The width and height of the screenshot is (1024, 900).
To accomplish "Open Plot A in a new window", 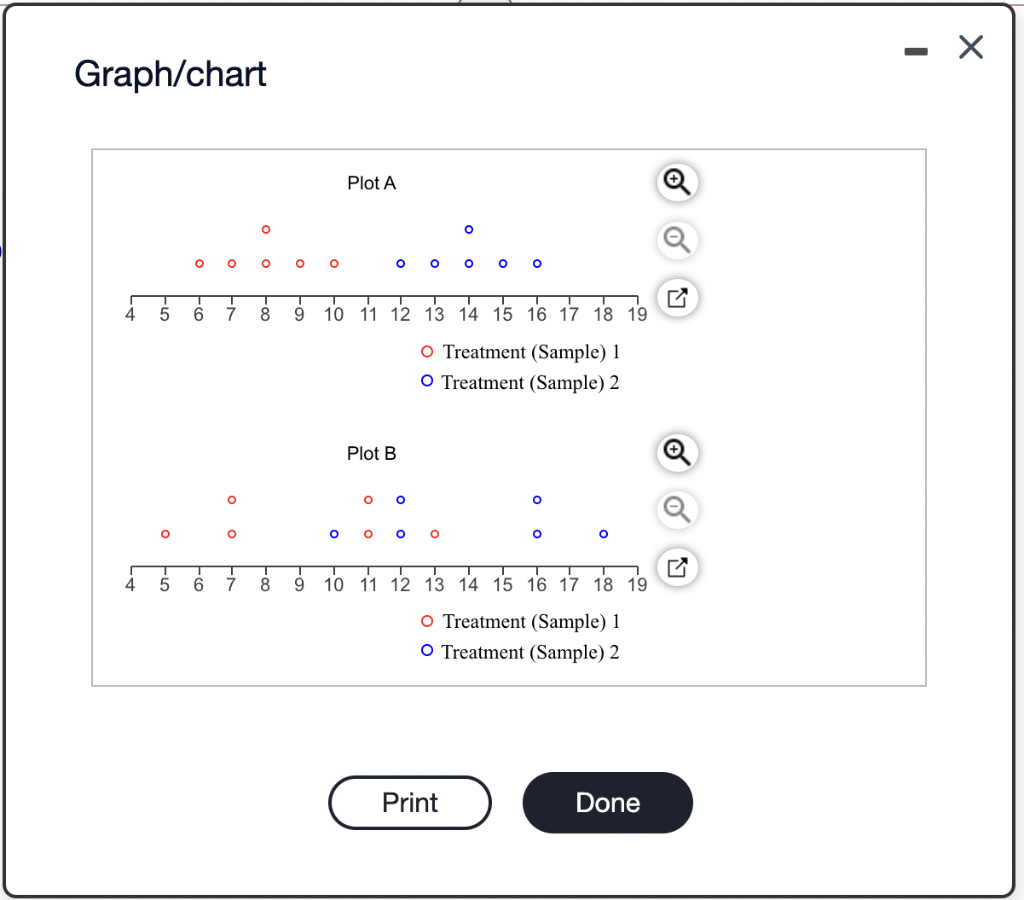I will point(677,297).
